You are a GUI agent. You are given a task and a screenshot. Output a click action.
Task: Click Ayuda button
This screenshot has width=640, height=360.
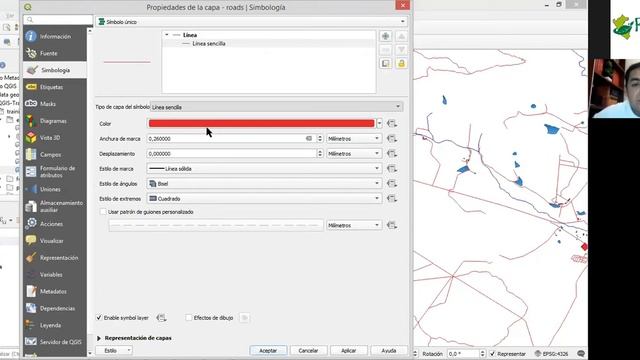(x=389, y=350)
